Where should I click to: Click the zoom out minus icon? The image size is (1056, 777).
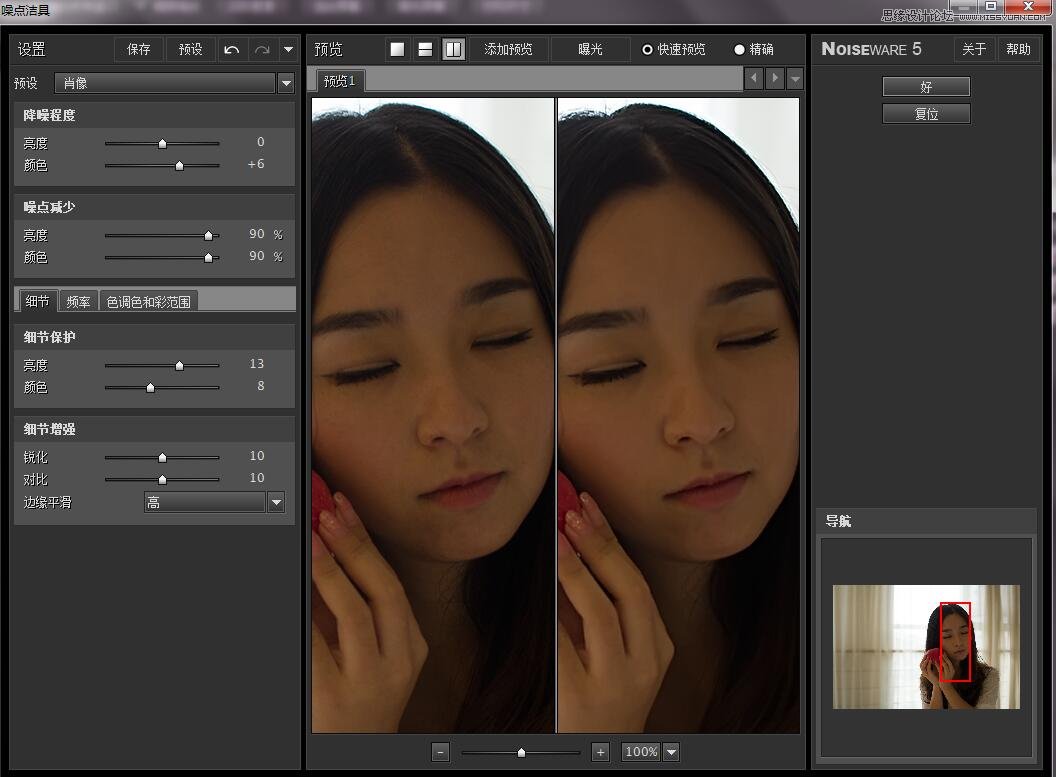441,752
